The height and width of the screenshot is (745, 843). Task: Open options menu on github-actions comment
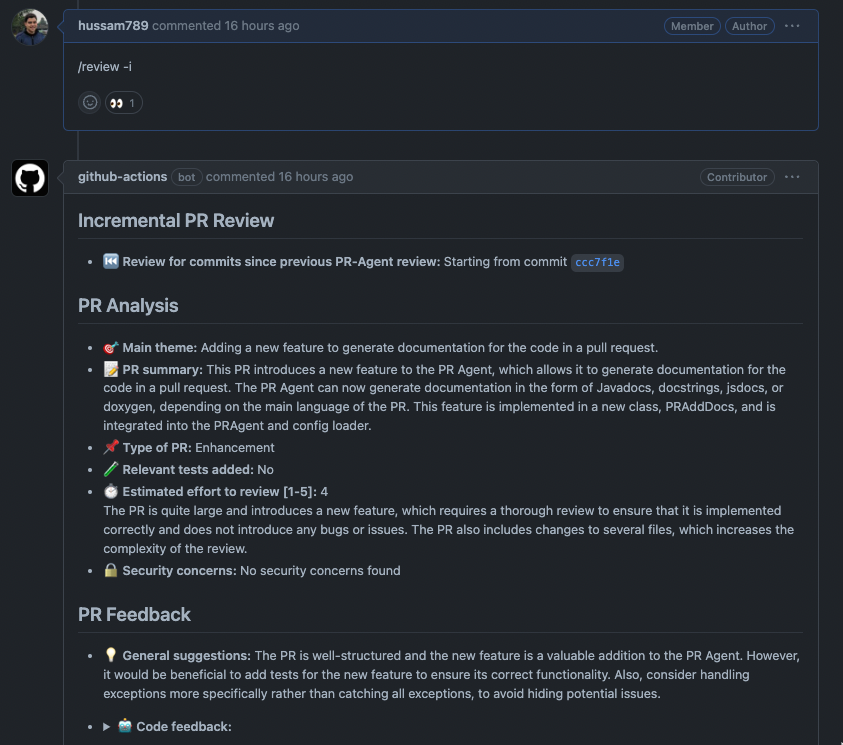792,177
